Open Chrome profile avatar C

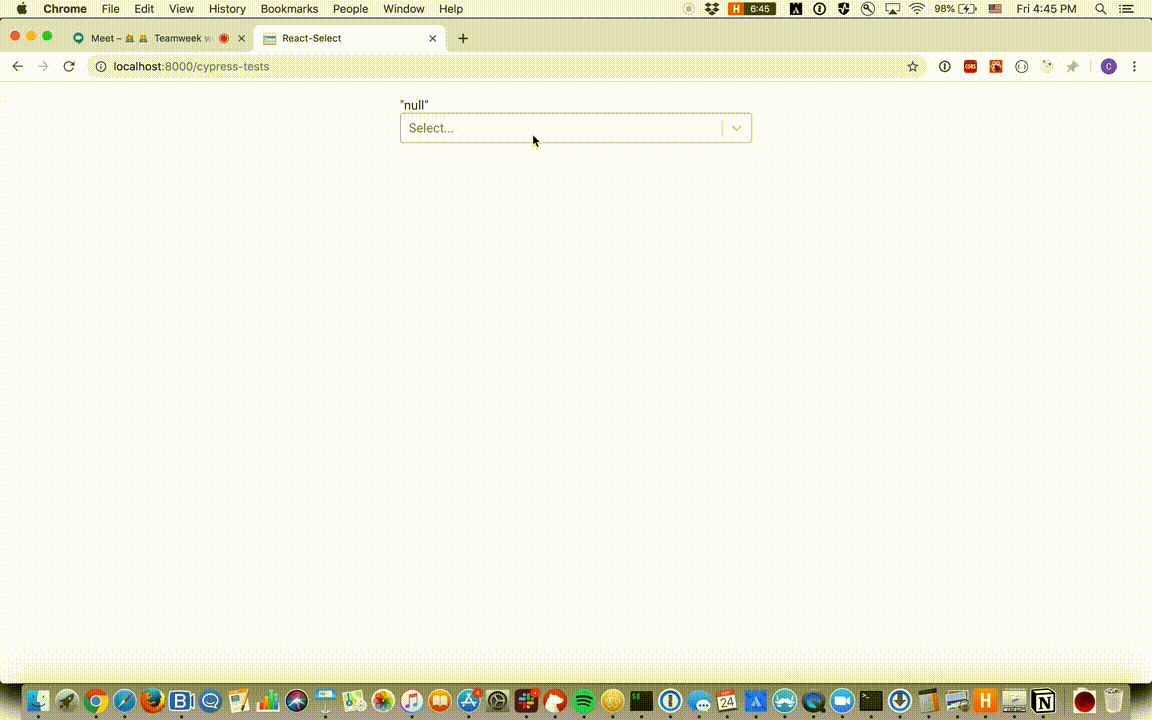pos(1109,66)
